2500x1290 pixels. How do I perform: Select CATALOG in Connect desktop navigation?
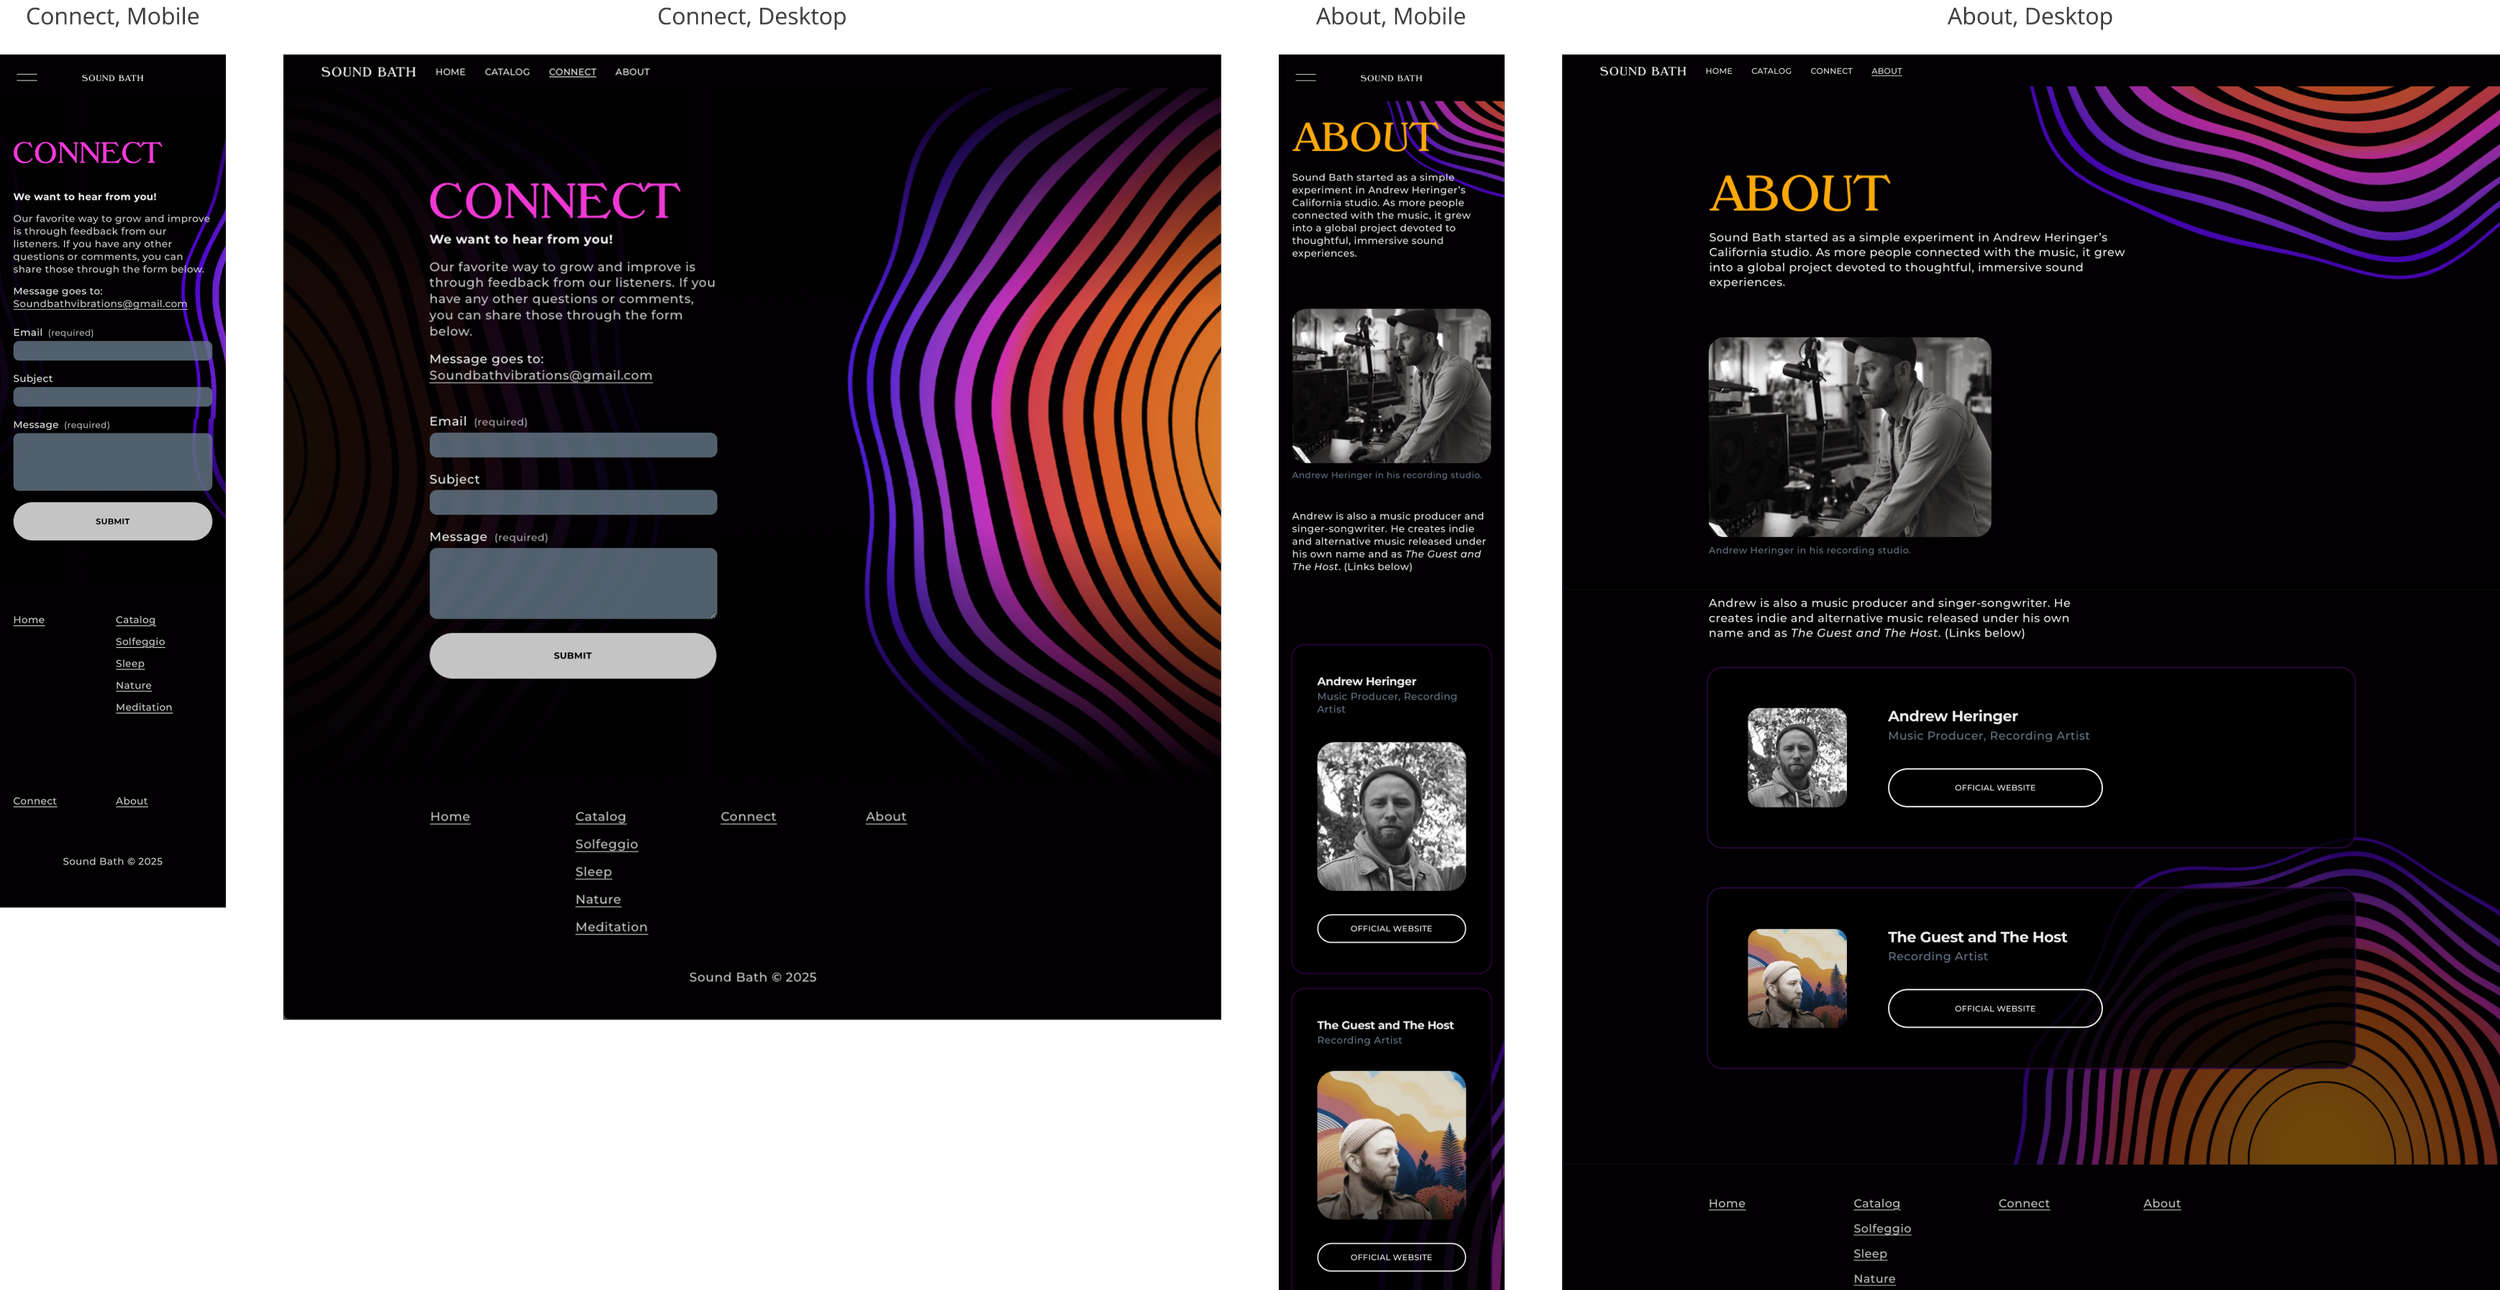coord(507,72)
